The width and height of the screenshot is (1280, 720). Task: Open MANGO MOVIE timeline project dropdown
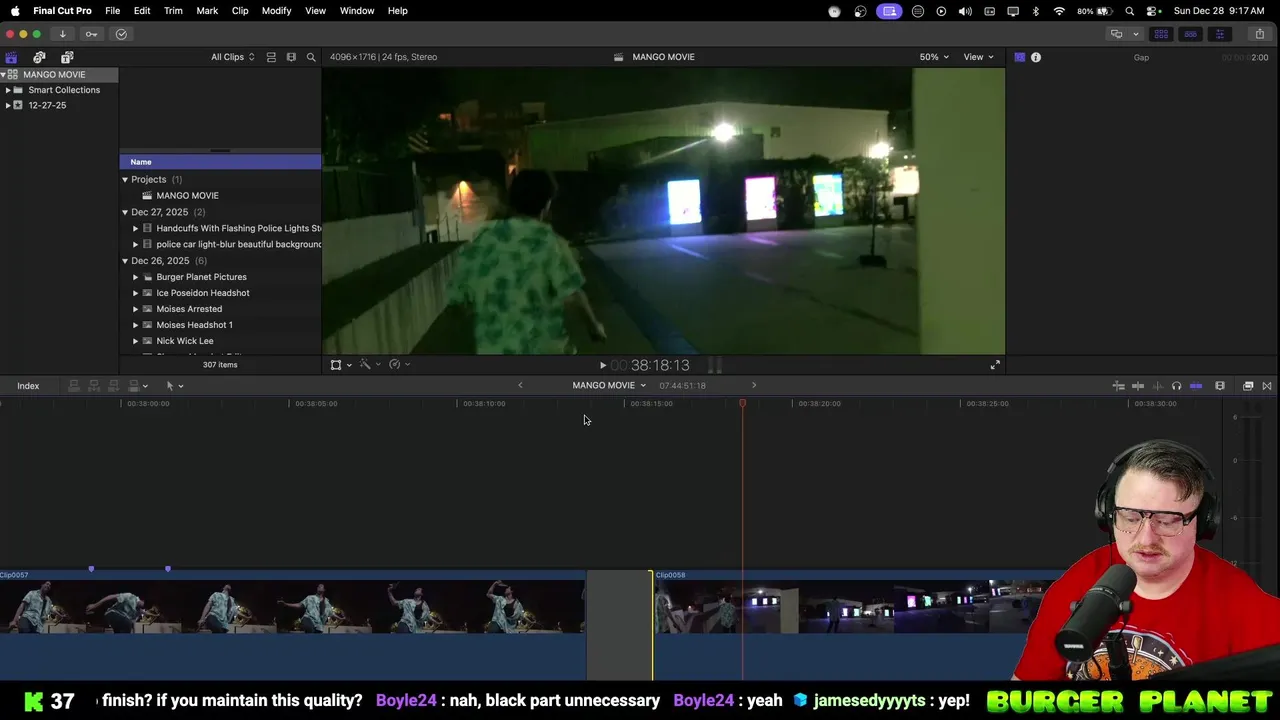pyautogui.click(x=609, y=385)
